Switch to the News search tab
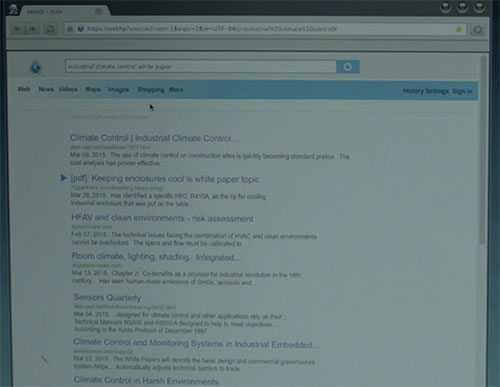 click(46, 89)
